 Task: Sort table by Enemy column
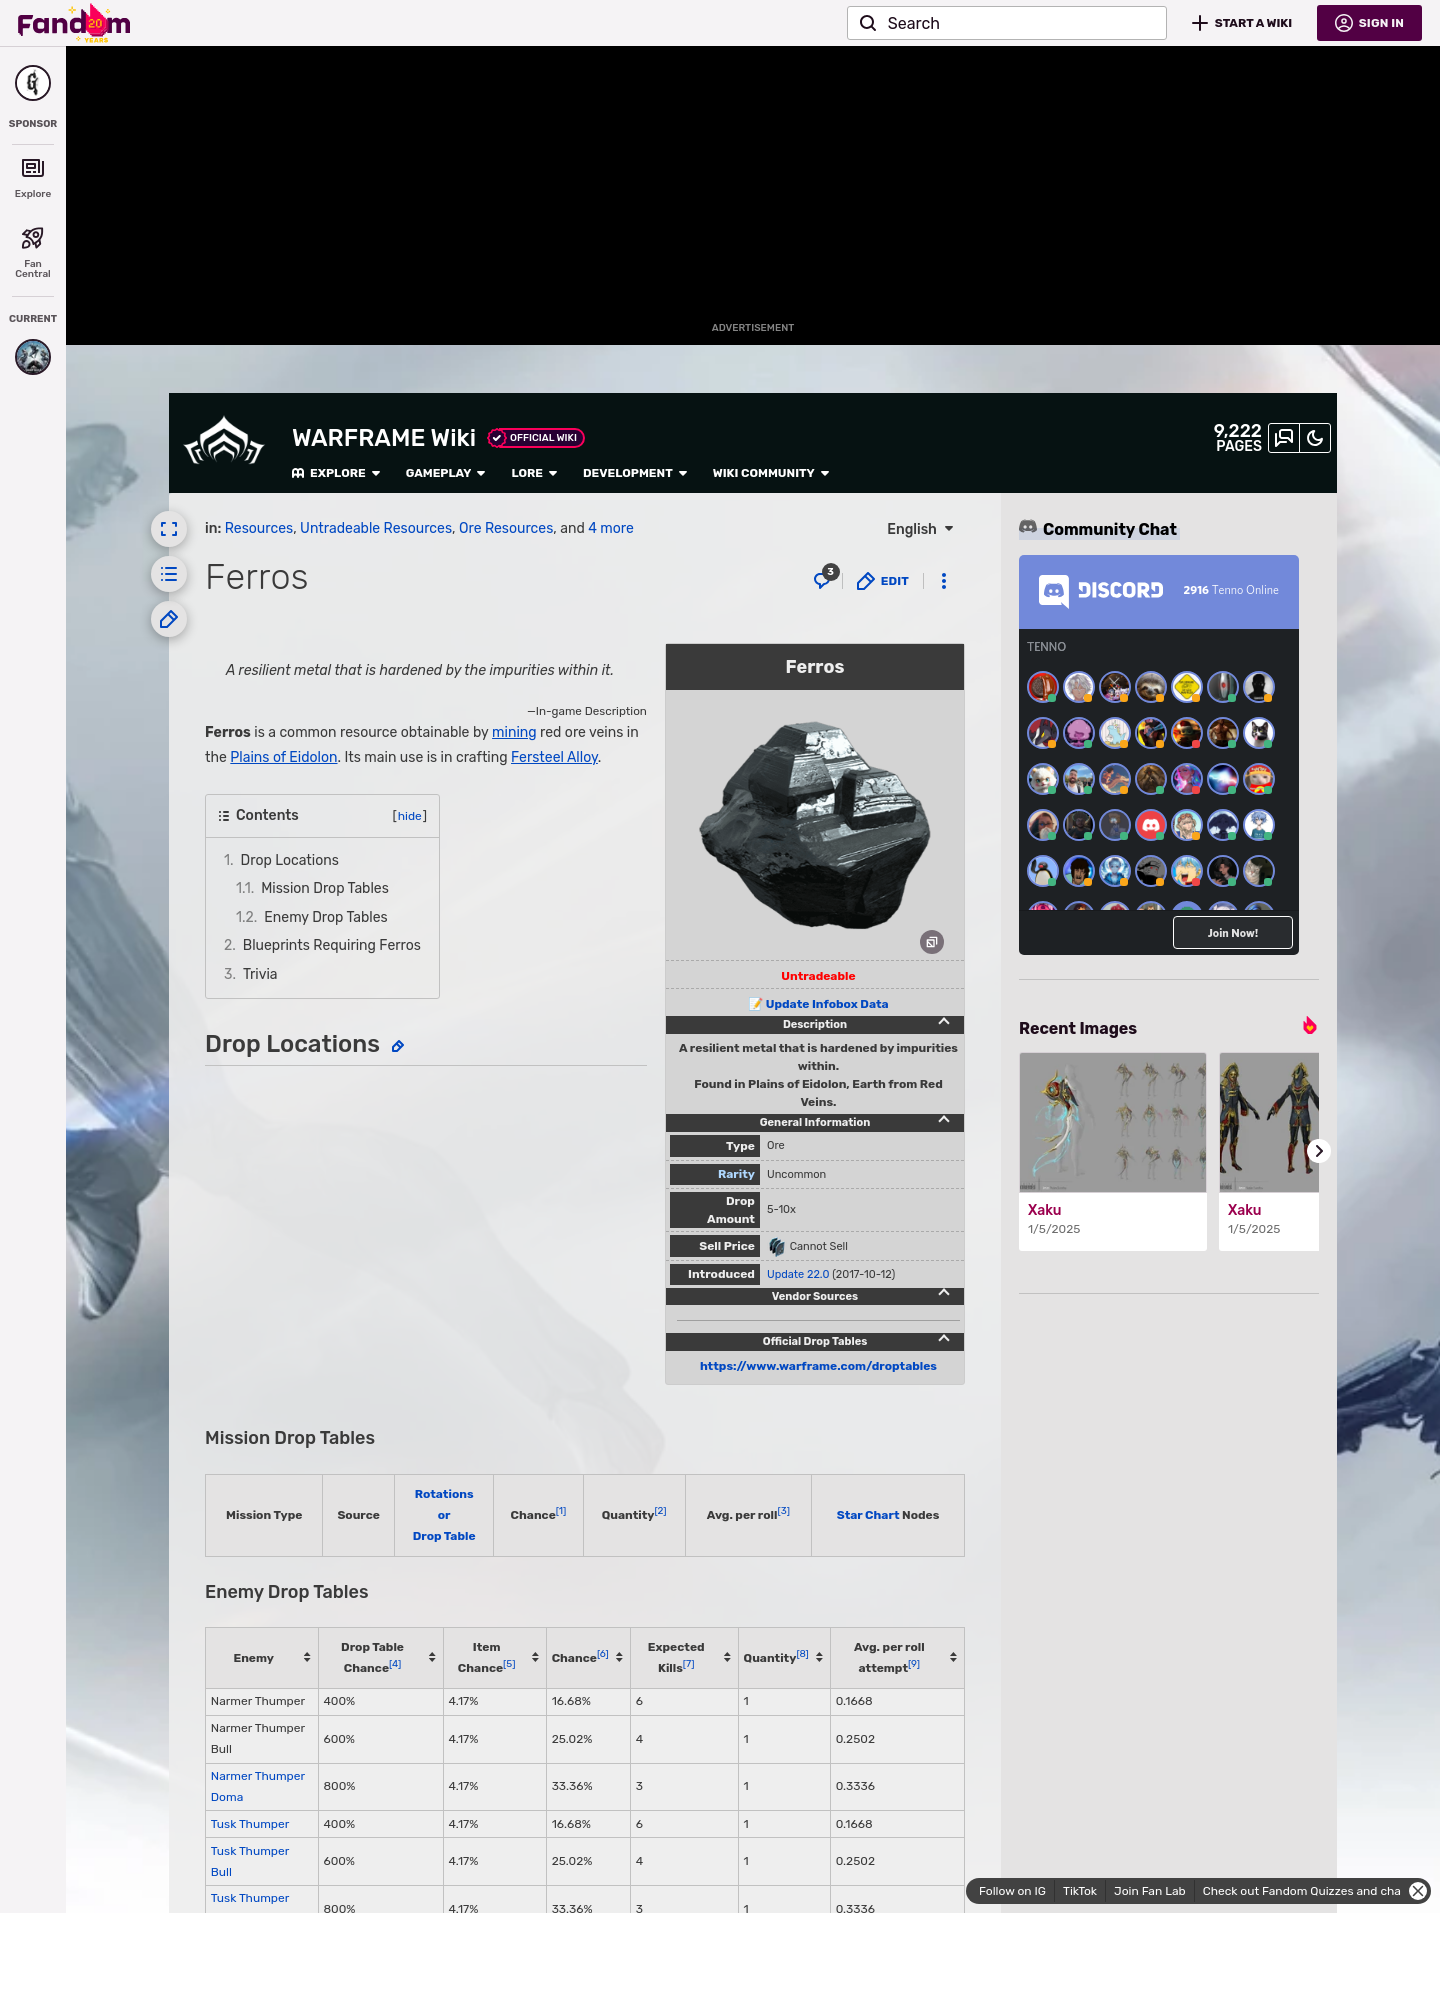307,1657
